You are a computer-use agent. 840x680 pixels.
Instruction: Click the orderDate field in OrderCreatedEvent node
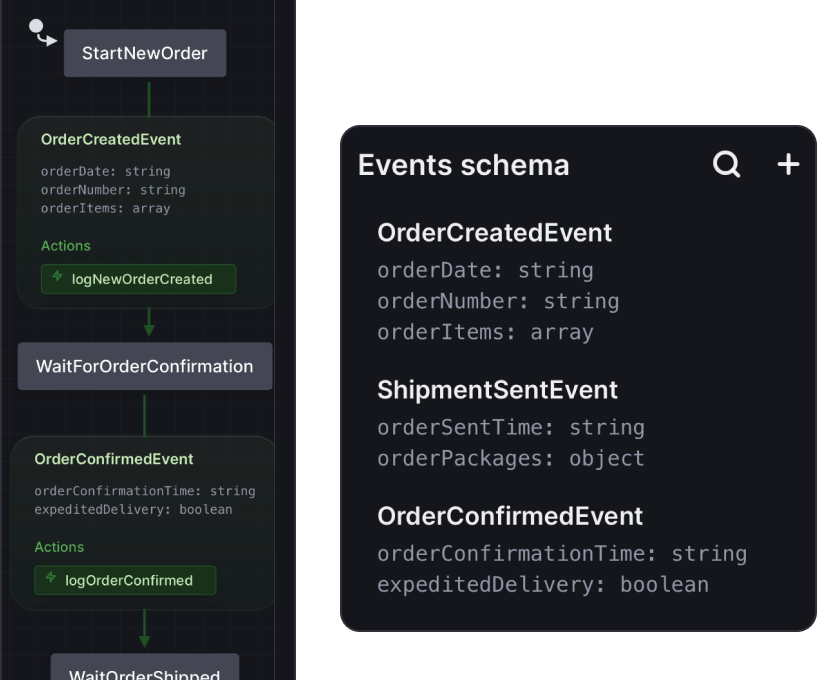click(x=103, y=171)
